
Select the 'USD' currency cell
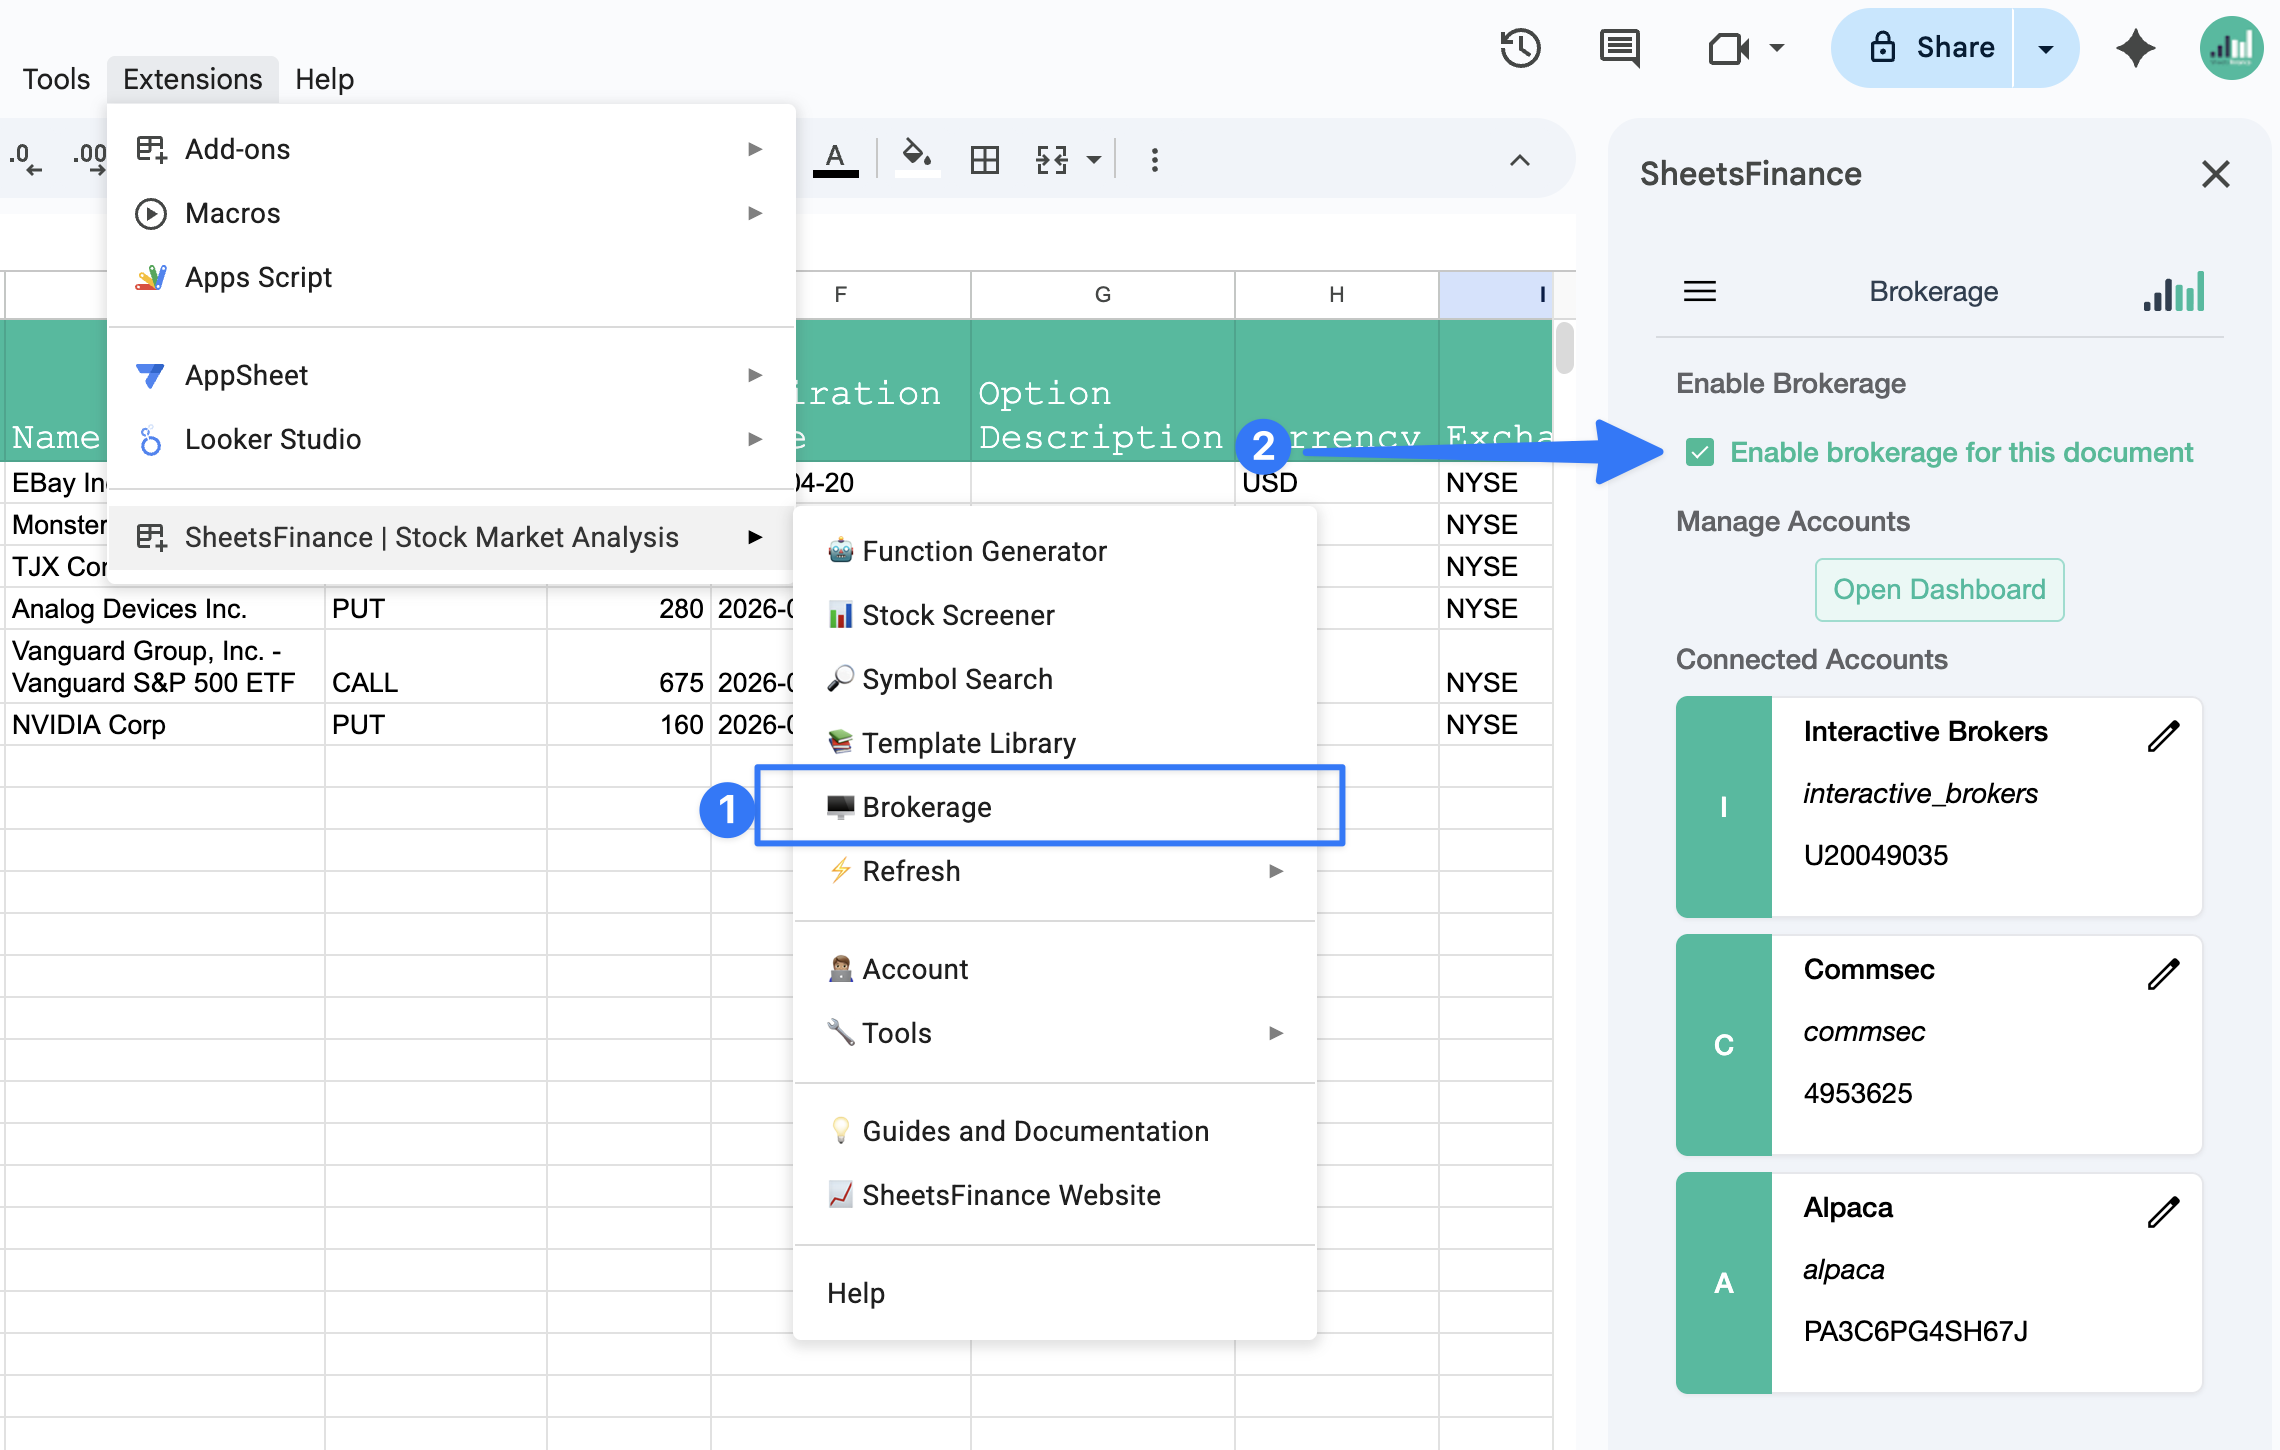(x=1337, y=483)
